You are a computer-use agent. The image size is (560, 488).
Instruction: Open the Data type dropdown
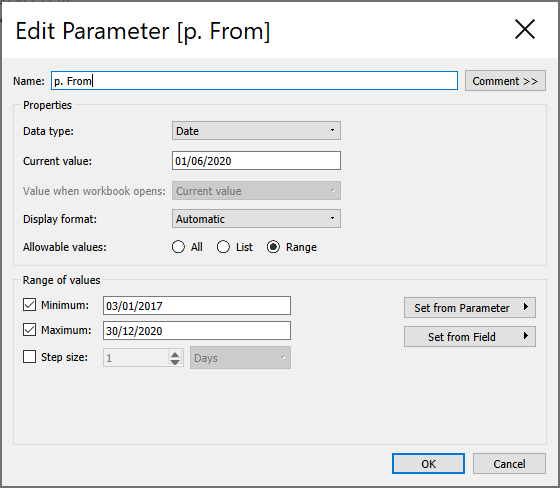pyautogui.click(x=256, y=131)
